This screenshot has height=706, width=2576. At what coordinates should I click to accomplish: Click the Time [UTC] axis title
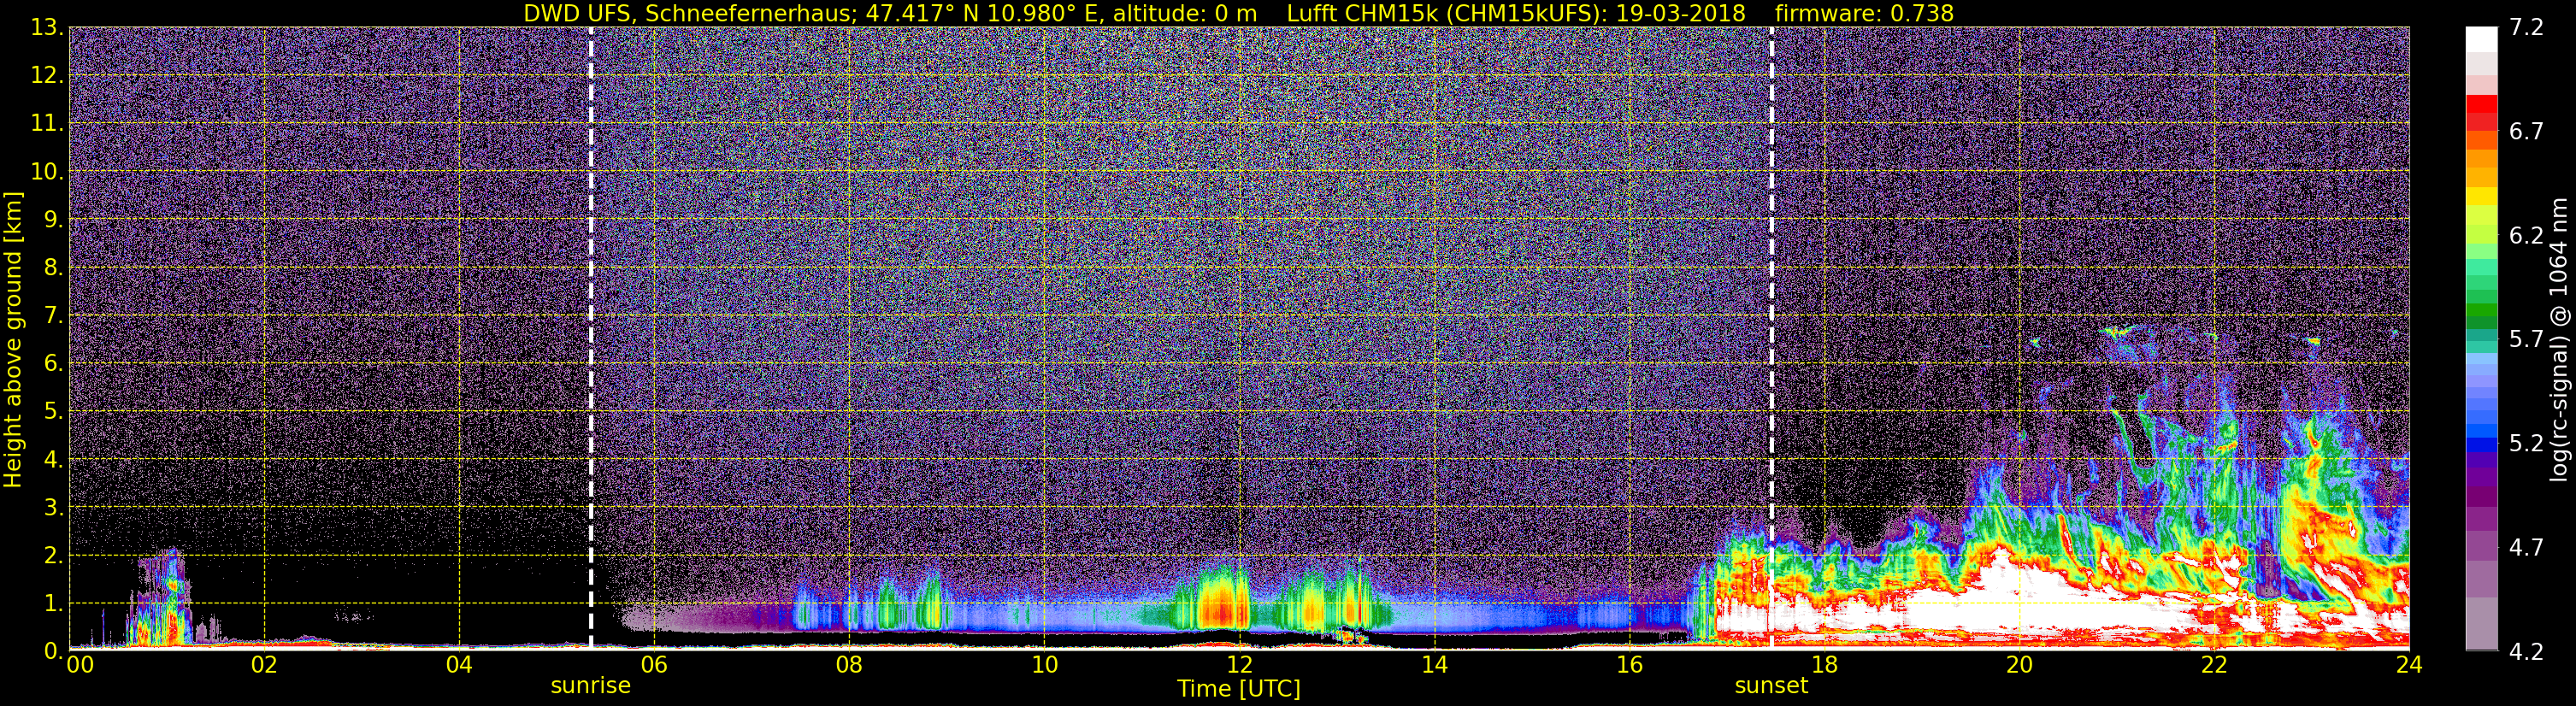coord(1239,689)
